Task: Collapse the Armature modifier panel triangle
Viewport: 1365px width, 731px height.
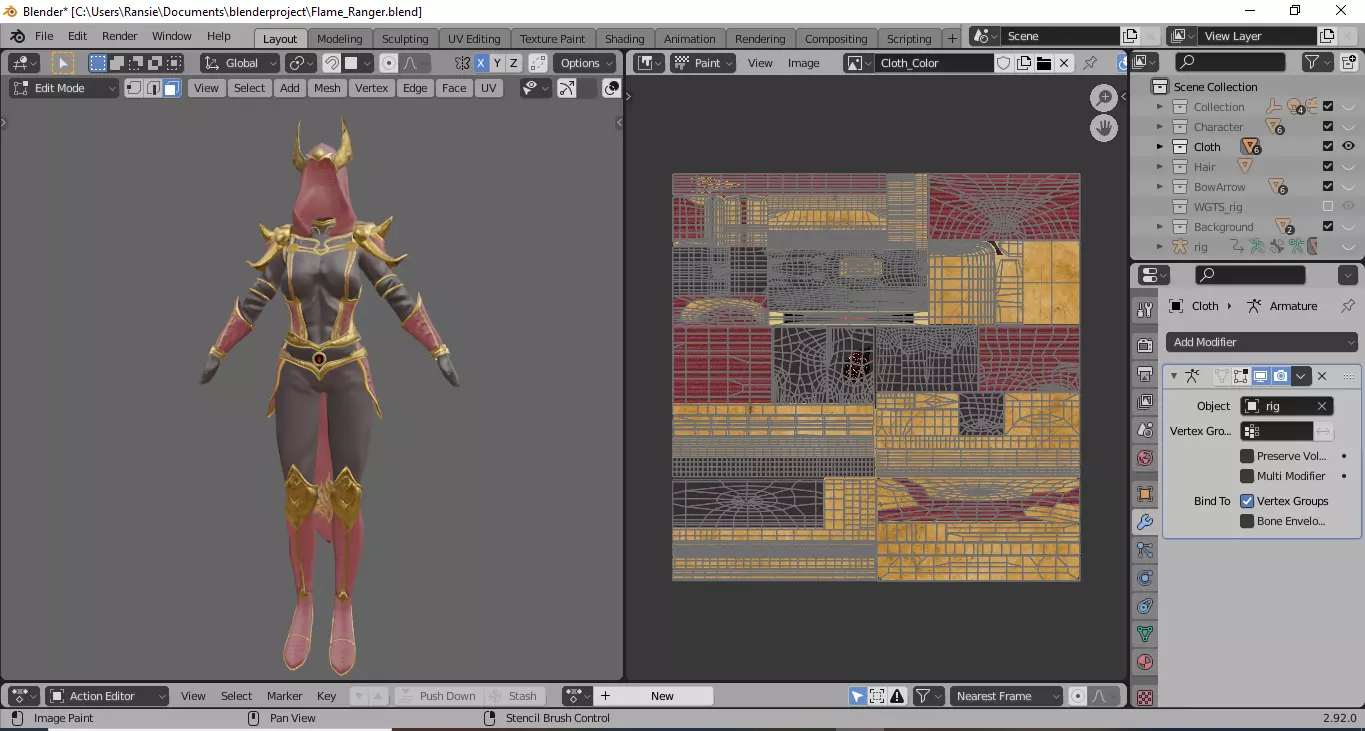Action: click(1174, 376)
